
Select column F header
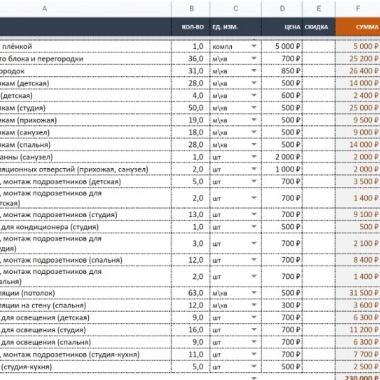coord(358,9)
